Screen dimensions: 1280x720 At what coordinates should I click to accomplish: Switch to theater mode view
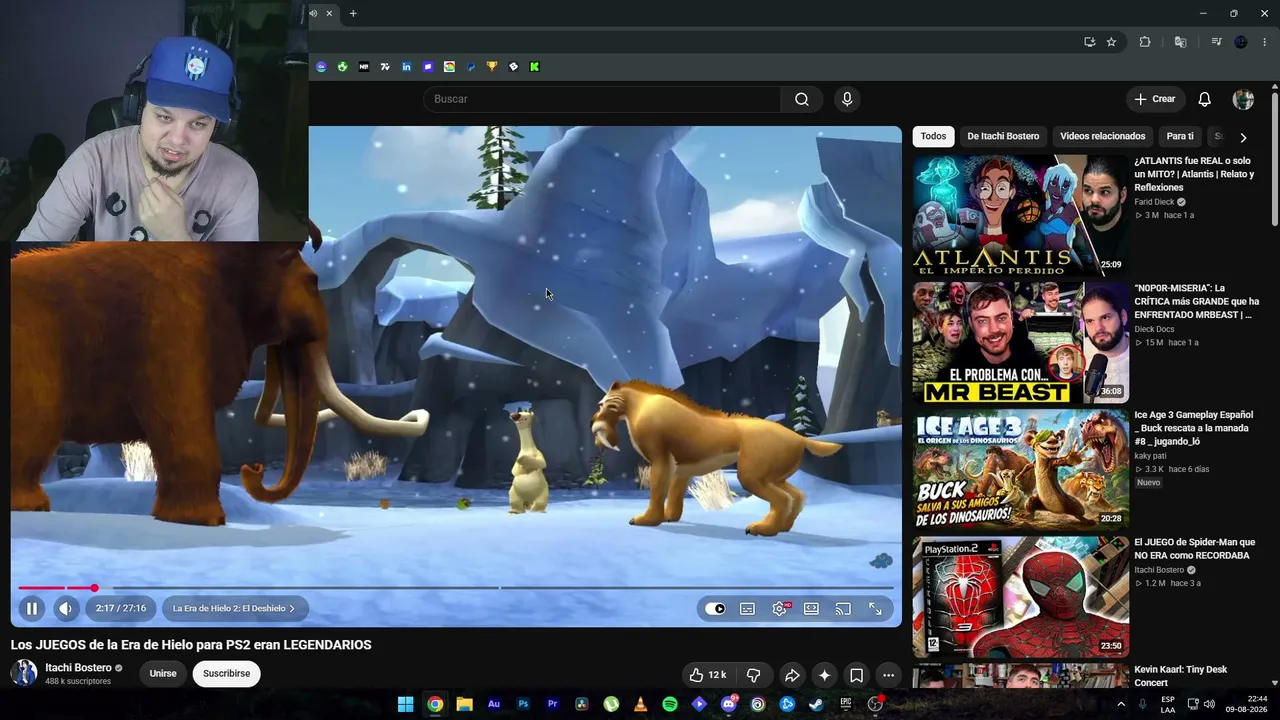(811, 608)
